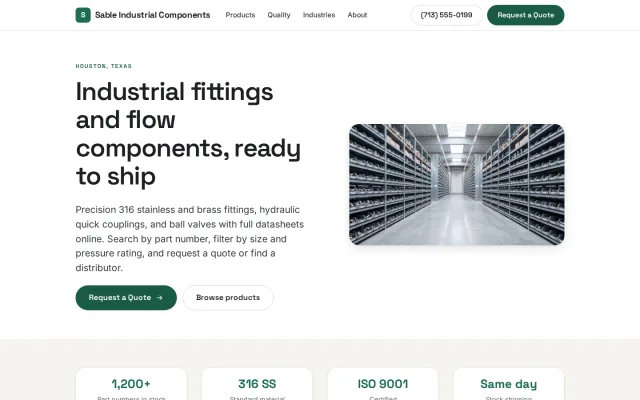This screenshot has height=400, width=640.
Task: Open the Products menu item
Action: click(x=240, y=15)
